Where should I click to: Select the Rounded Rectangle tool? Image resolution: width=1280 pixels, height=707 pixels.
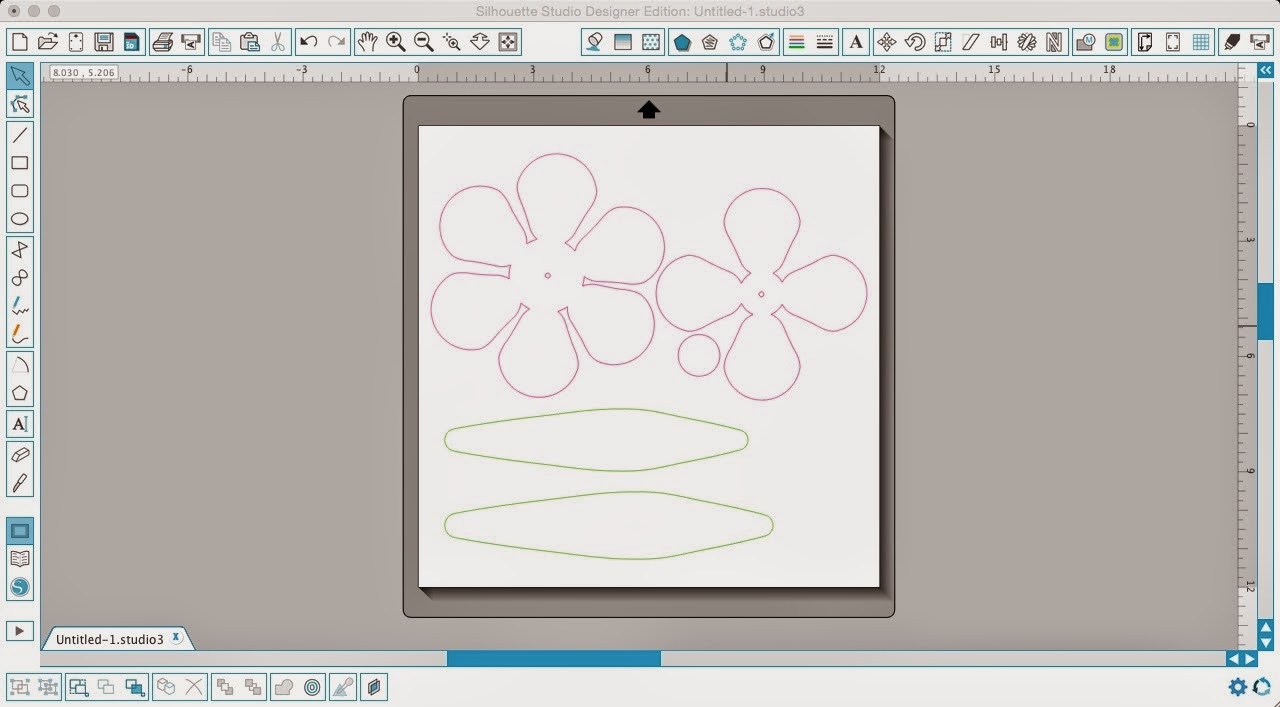20,191
